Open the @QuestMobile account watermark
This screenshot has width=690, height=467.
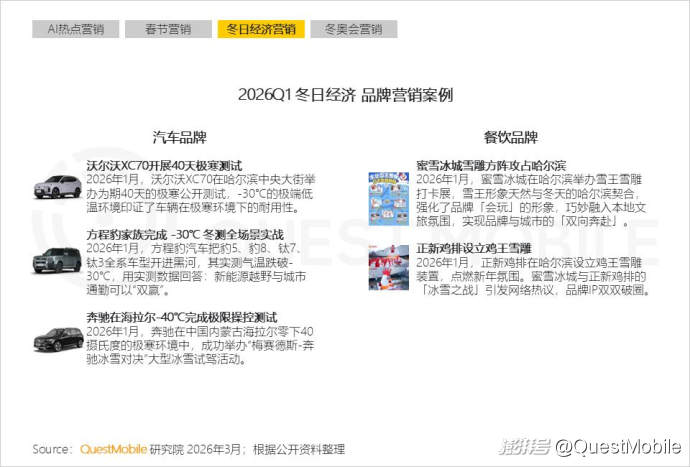pyautogui.click(x=618, y=445)
